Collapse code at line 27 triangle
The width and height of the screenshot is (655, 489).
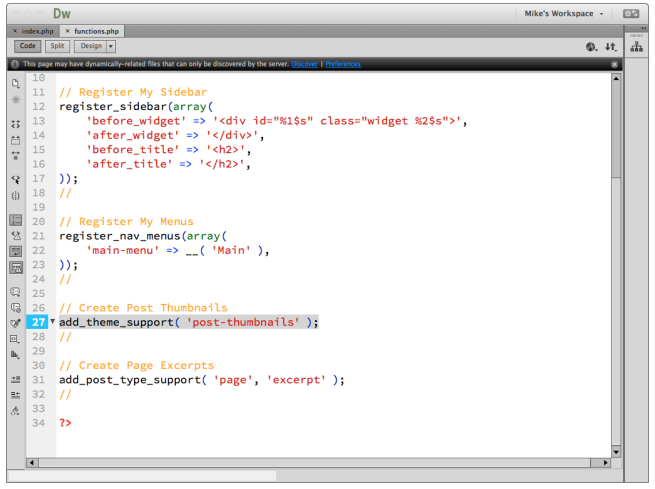pyautogui.click(x=53, y=321)
